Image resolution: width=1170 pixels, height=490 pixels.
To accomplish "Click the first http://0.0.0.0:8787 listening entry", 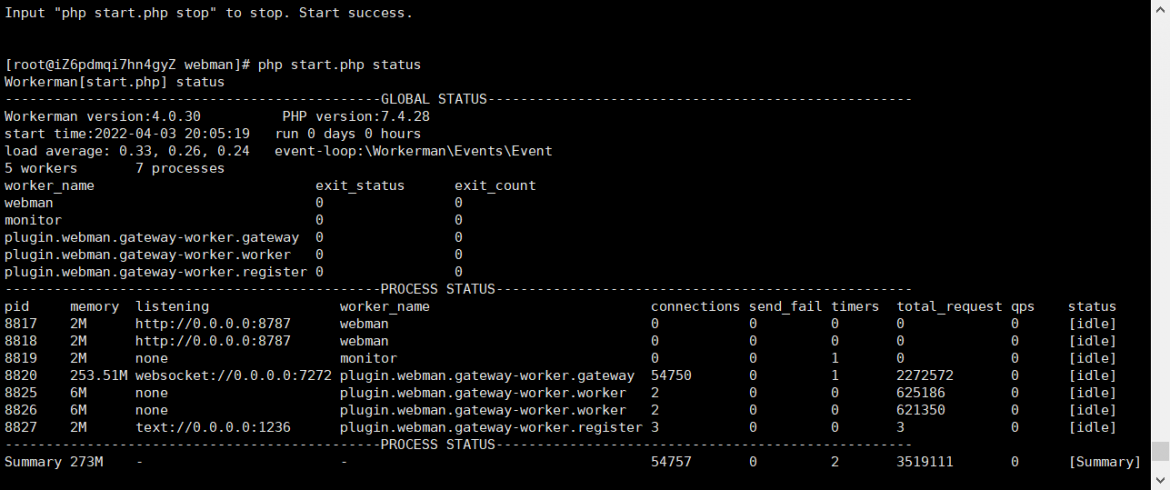I will [x=213, y=324].
